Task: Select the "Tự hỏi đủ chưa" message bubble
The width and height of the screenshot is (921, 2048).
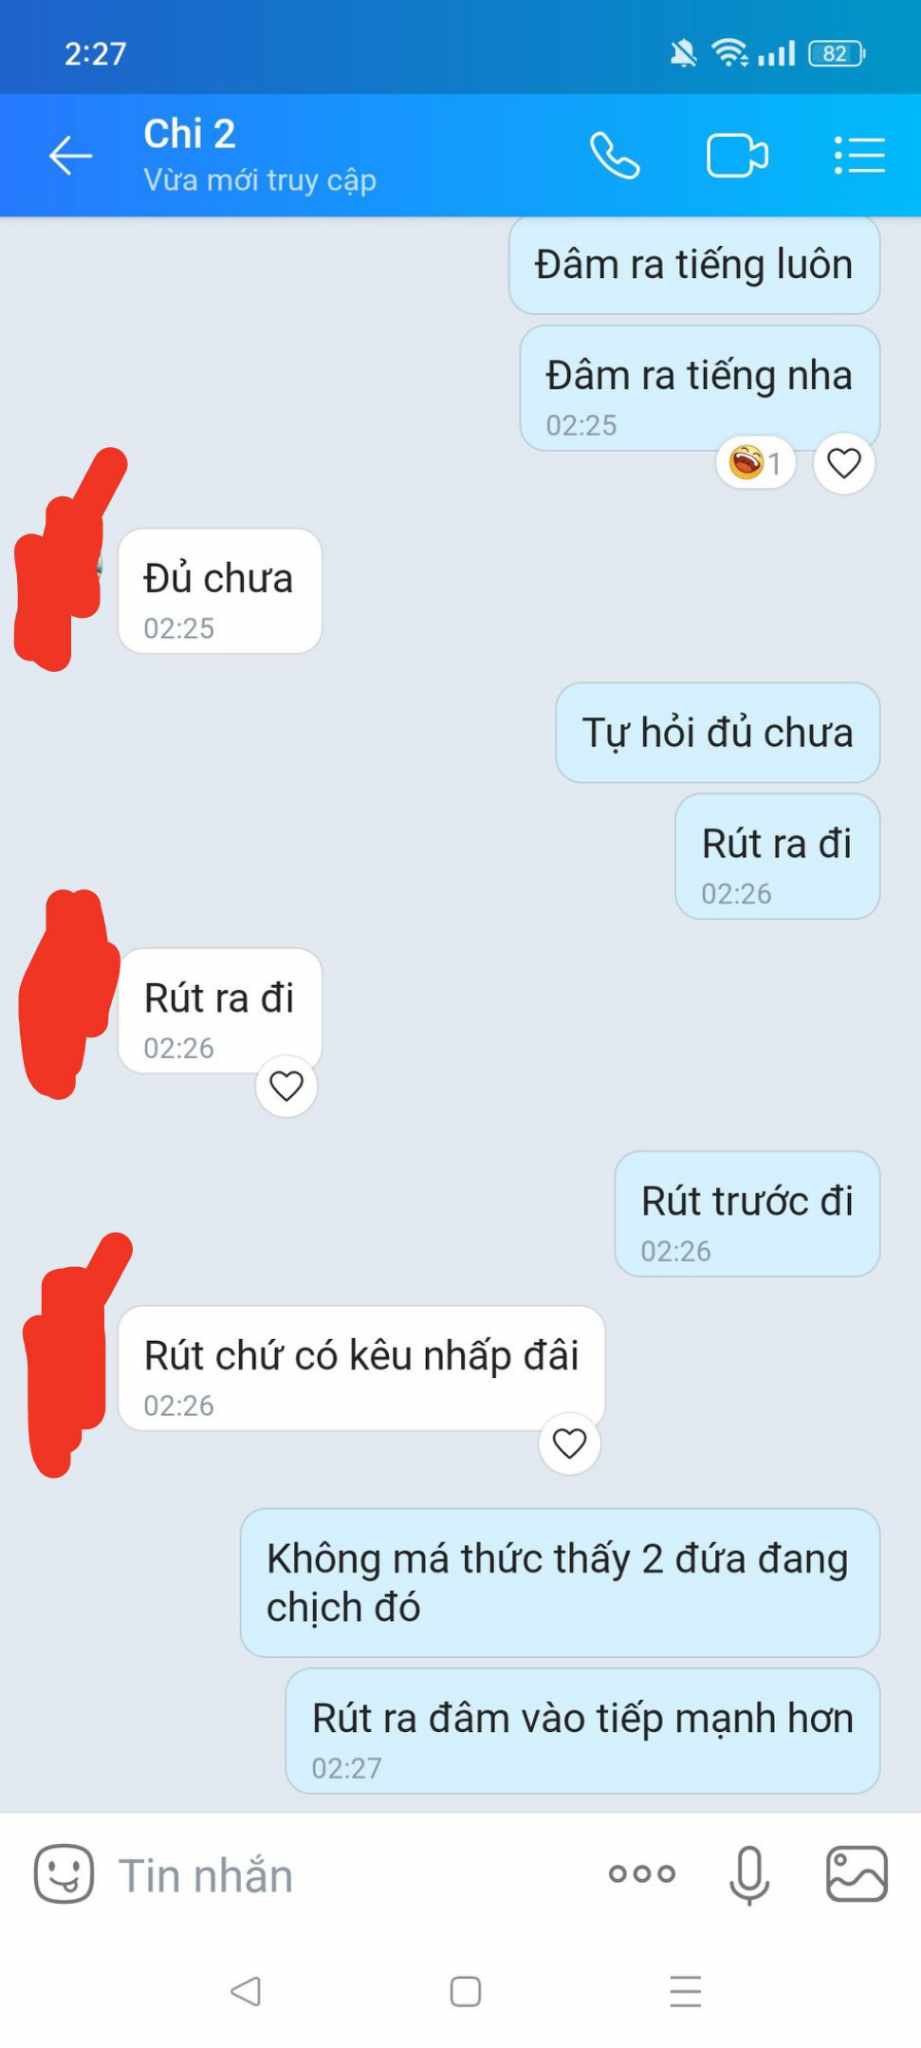Action: [717, 733]
